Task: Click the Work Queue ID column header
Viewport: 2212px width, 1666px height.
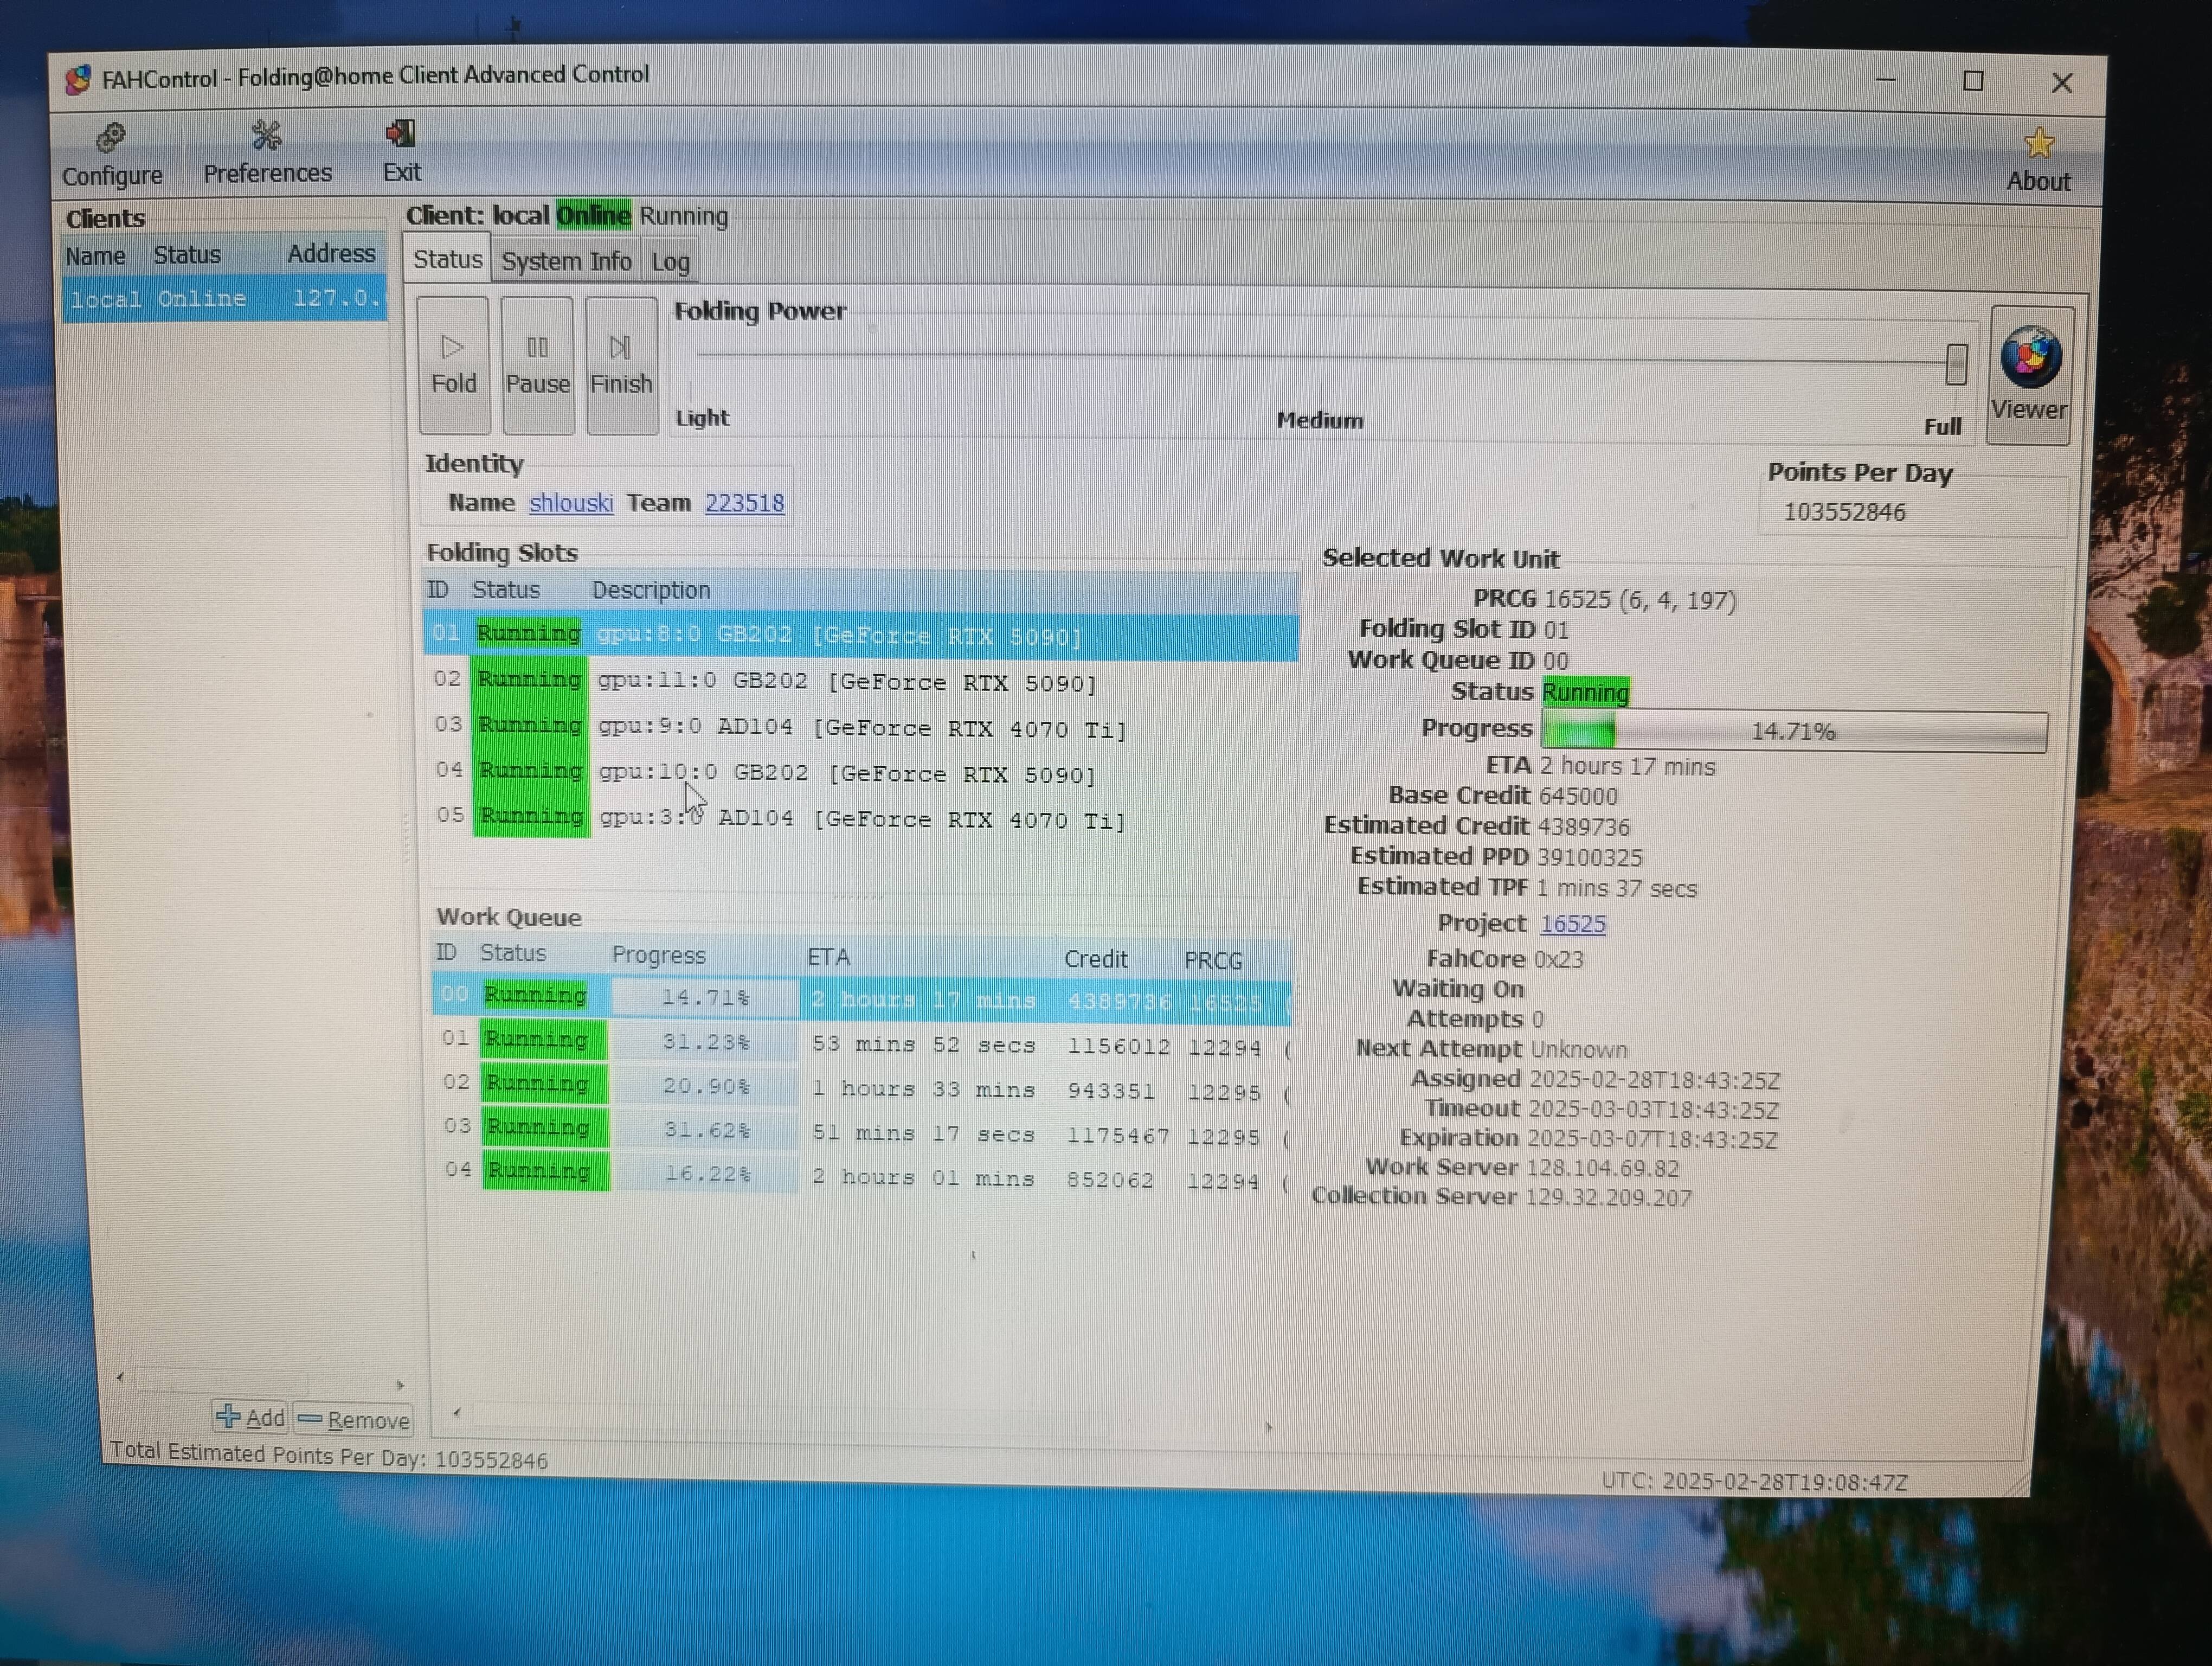Action: [x=446, y=952]
